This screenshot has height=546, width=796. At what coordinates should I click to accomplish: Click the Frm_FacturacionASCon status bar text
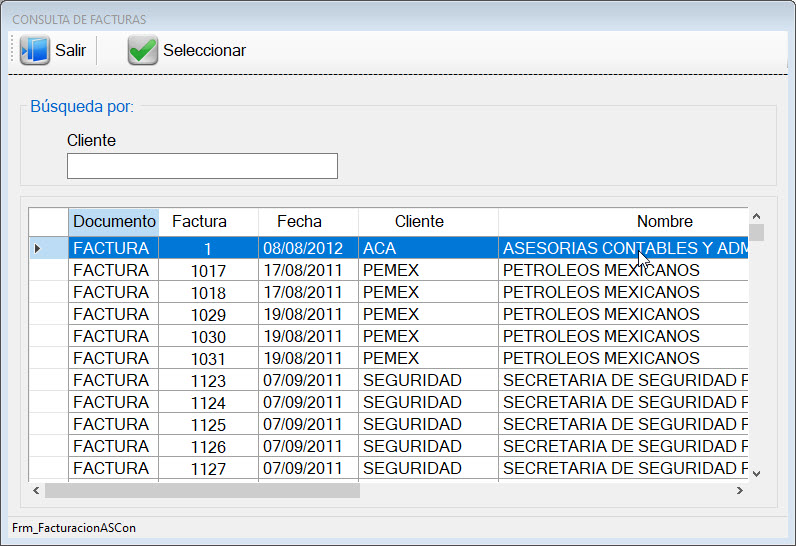(74, 528)
